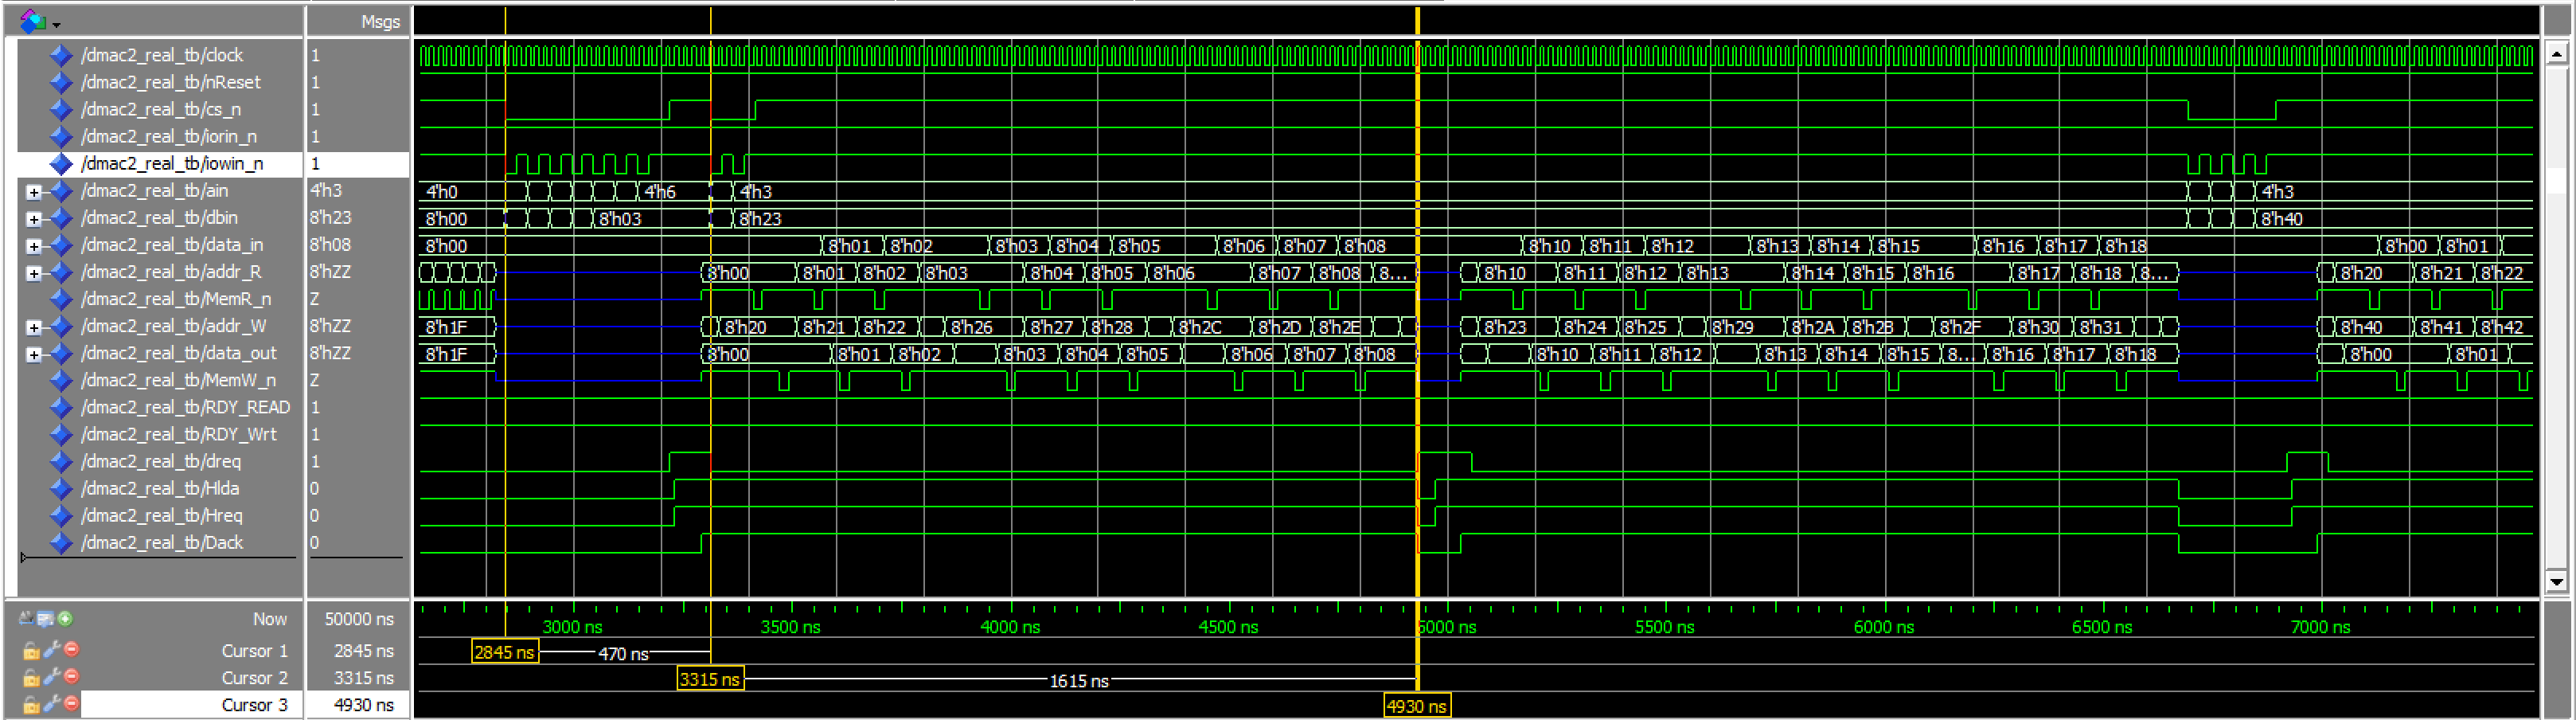The height and width of the screenshot is (720, 2576).
Task: Expand the addr_W bus signal
Action: click(x=34, y=327)
